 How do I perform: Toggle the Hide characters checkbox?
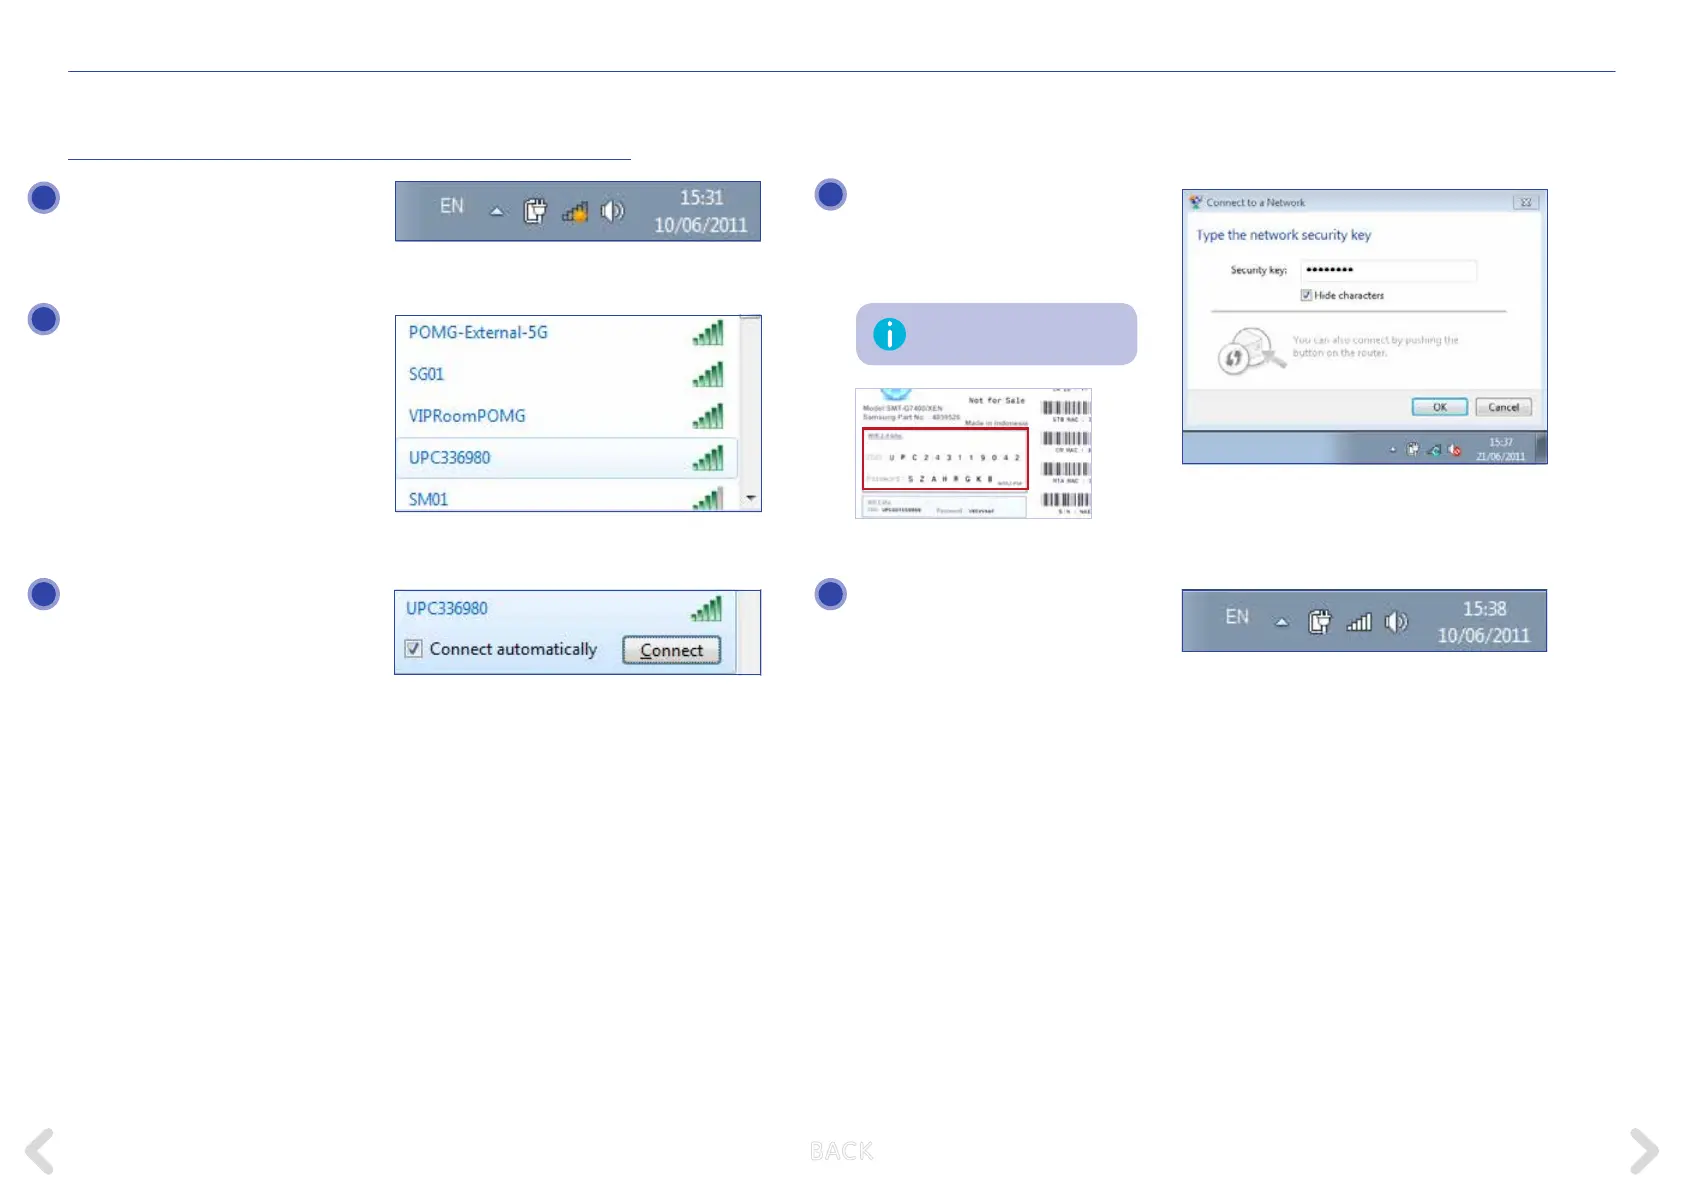click(x=1306, y=295)
